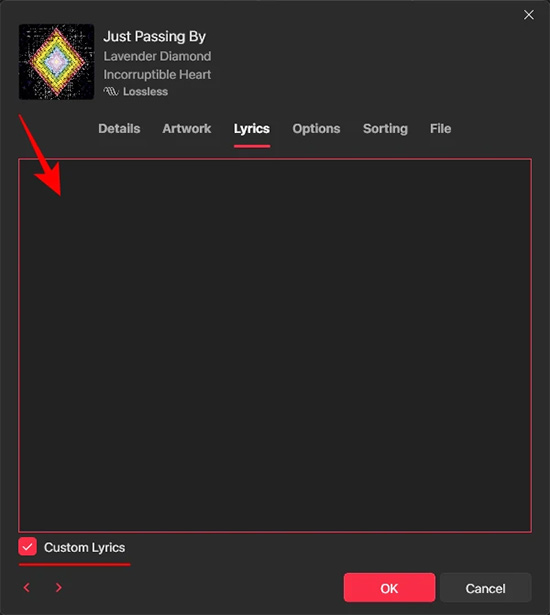Switch to the Details tab
Image resolution: width=550 pixels, height=615 pixels.
pyautogui.click(x=119, y=129)
